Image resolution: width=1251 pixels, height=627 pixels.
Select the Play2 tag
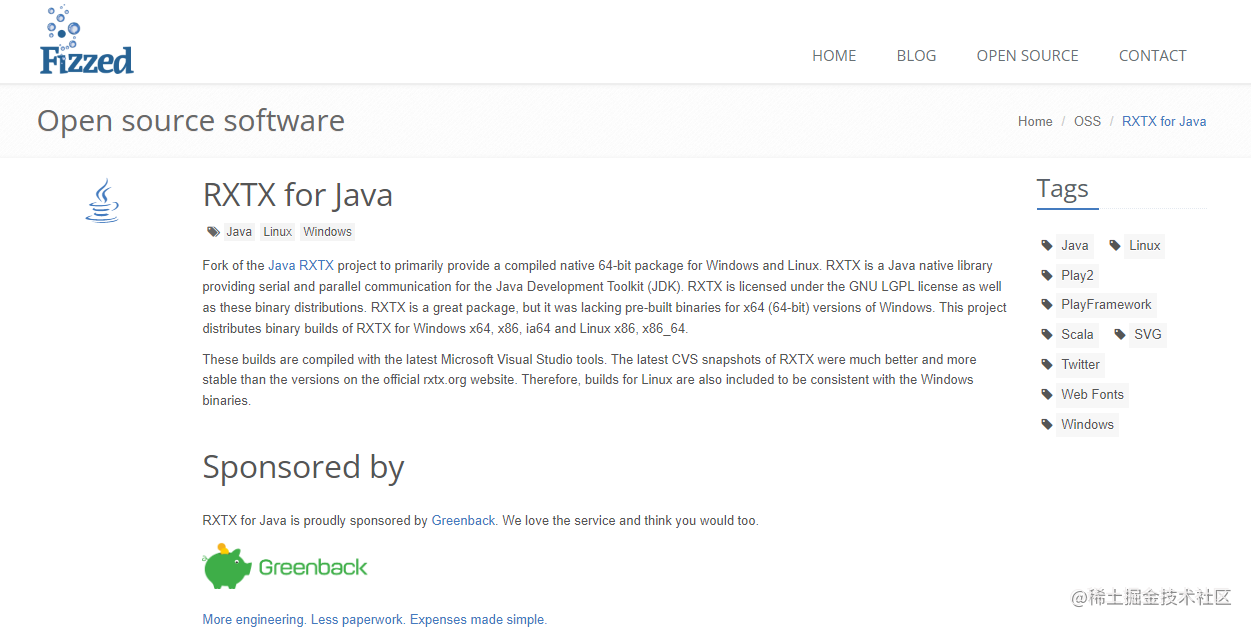1077,275
